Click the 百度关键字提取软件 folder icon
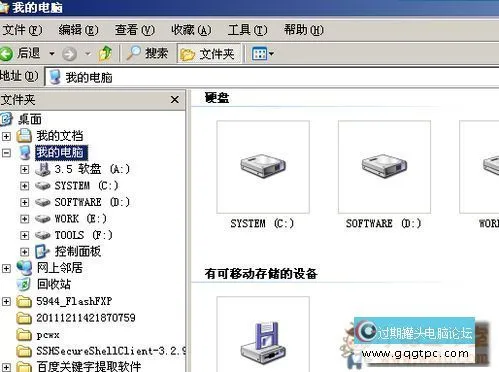Image resolution: width=499 pixels, height=372 pixels. [x=24, y=367]
